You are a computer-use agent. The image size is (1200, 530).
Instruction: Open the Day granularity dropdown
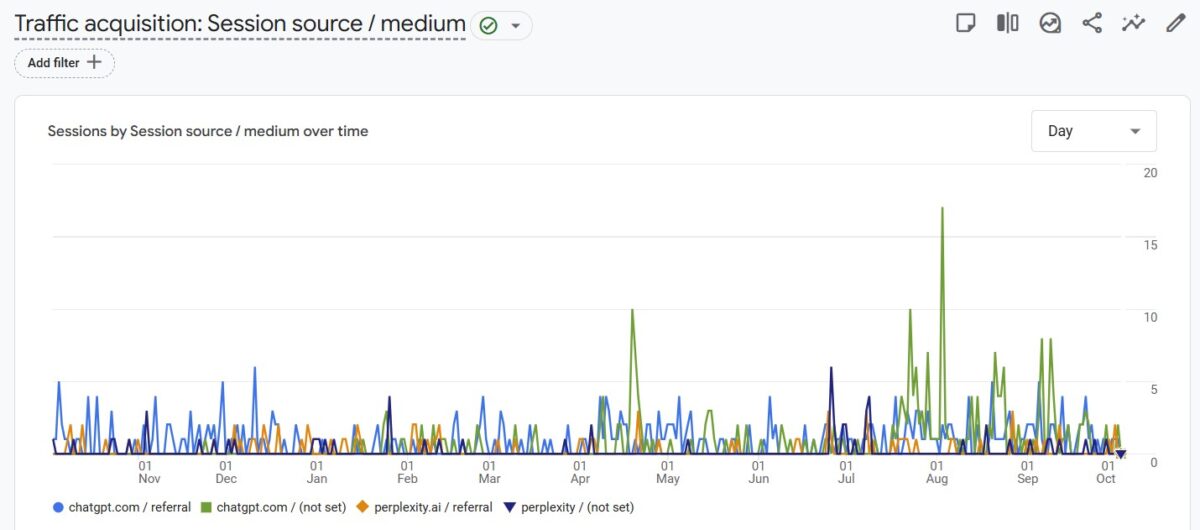coord(1093,131)
